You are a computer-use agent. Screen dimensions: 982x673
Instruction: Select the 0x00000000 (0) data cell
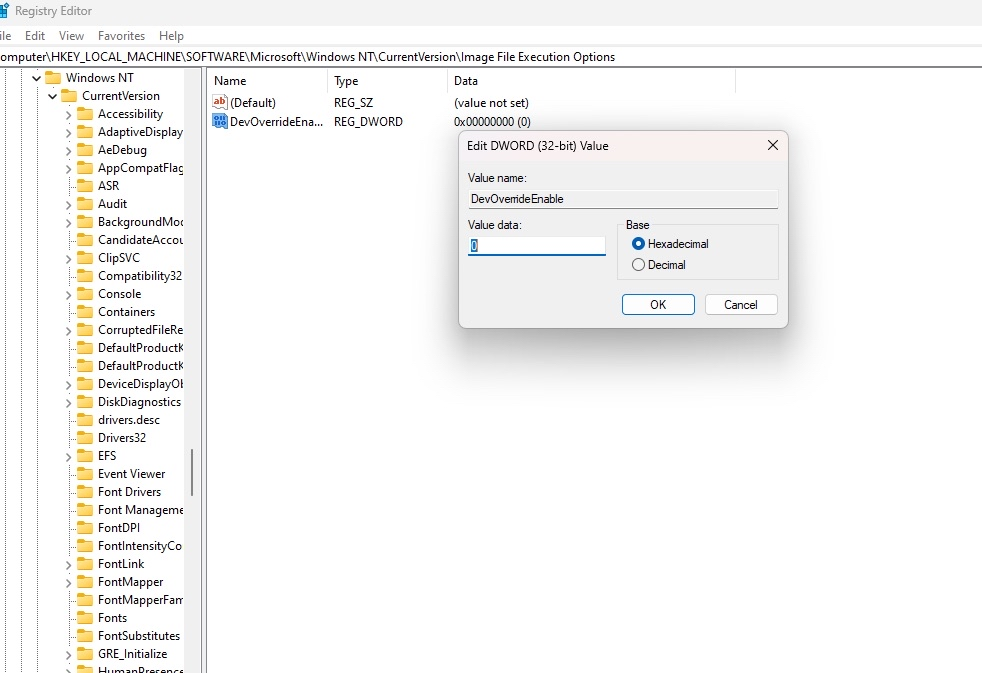(x=492, y=122)
